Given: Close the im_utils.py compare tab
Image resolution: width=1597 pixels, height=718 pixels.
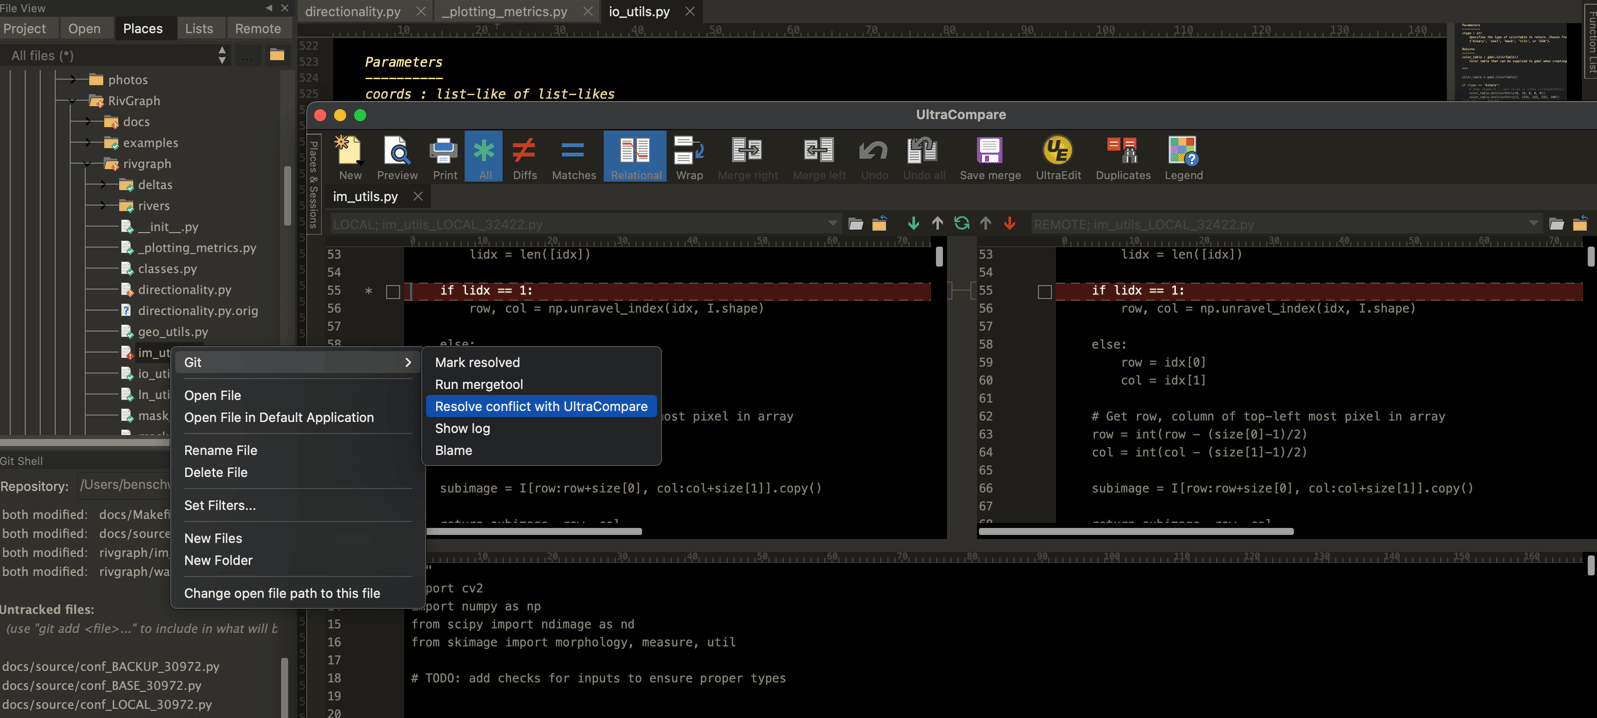Looking at the screenshot, I should [418, 196].
